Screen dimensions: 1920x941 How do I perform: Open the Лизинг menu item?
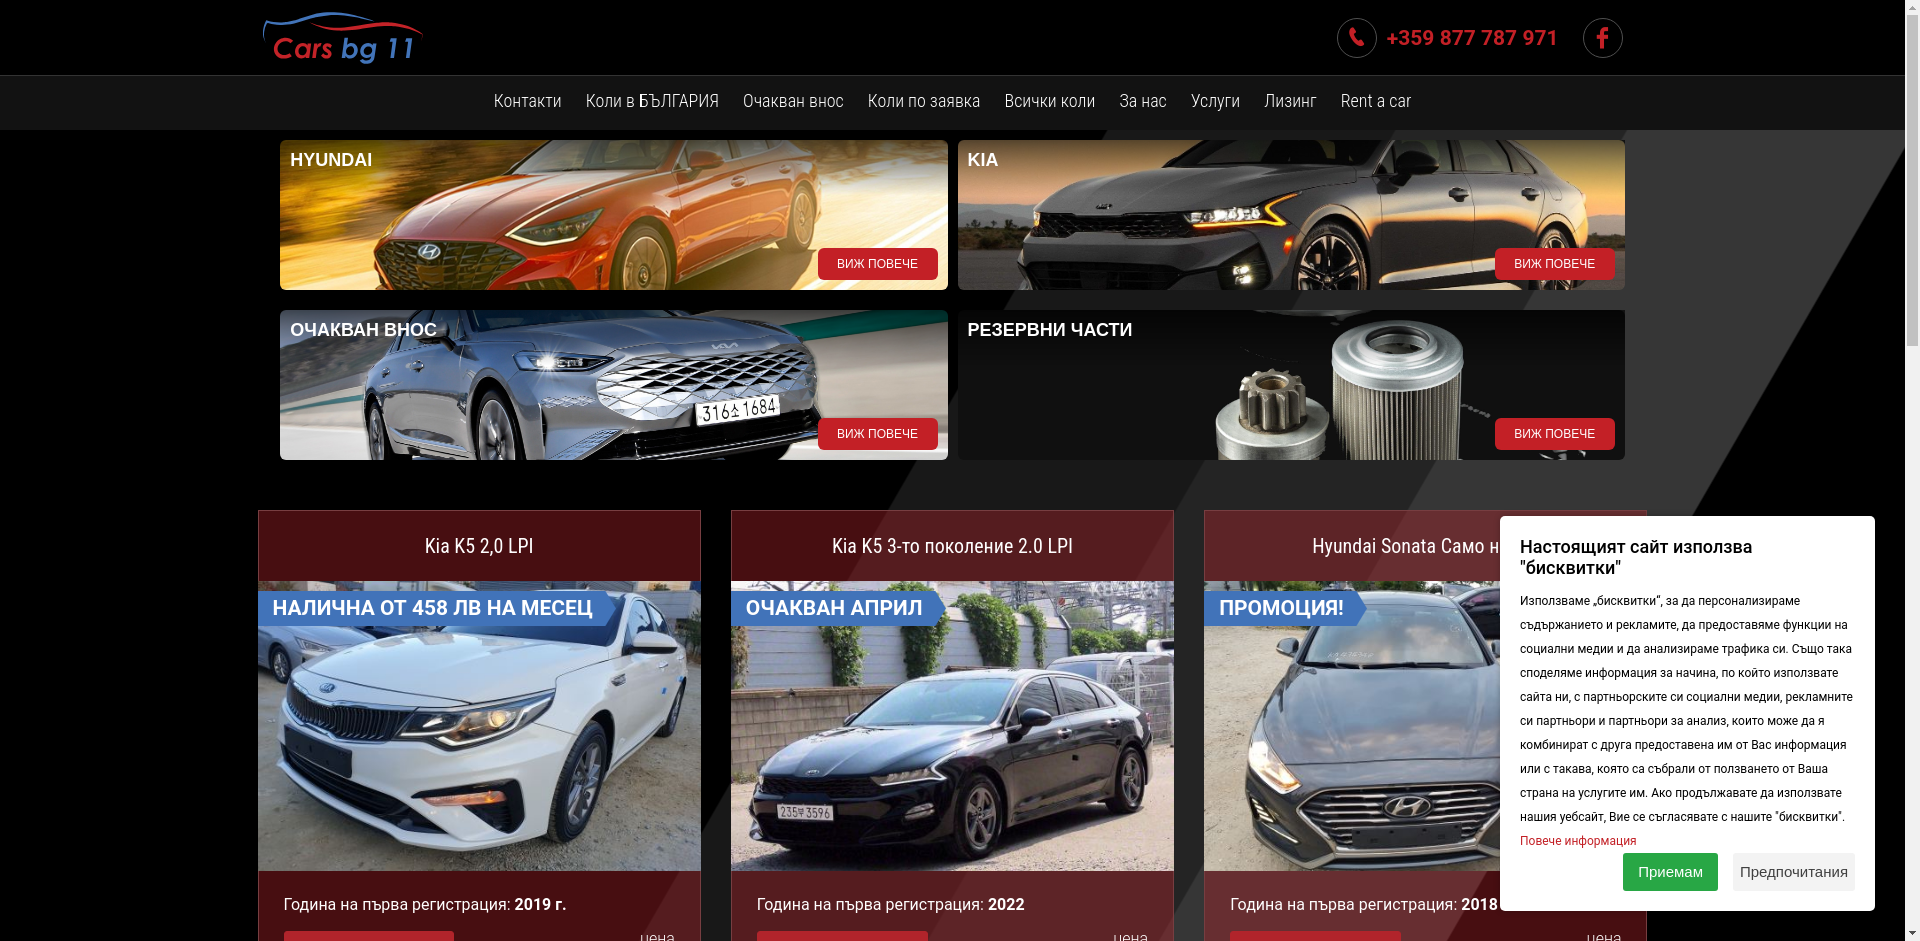[x=1289, y=101]
